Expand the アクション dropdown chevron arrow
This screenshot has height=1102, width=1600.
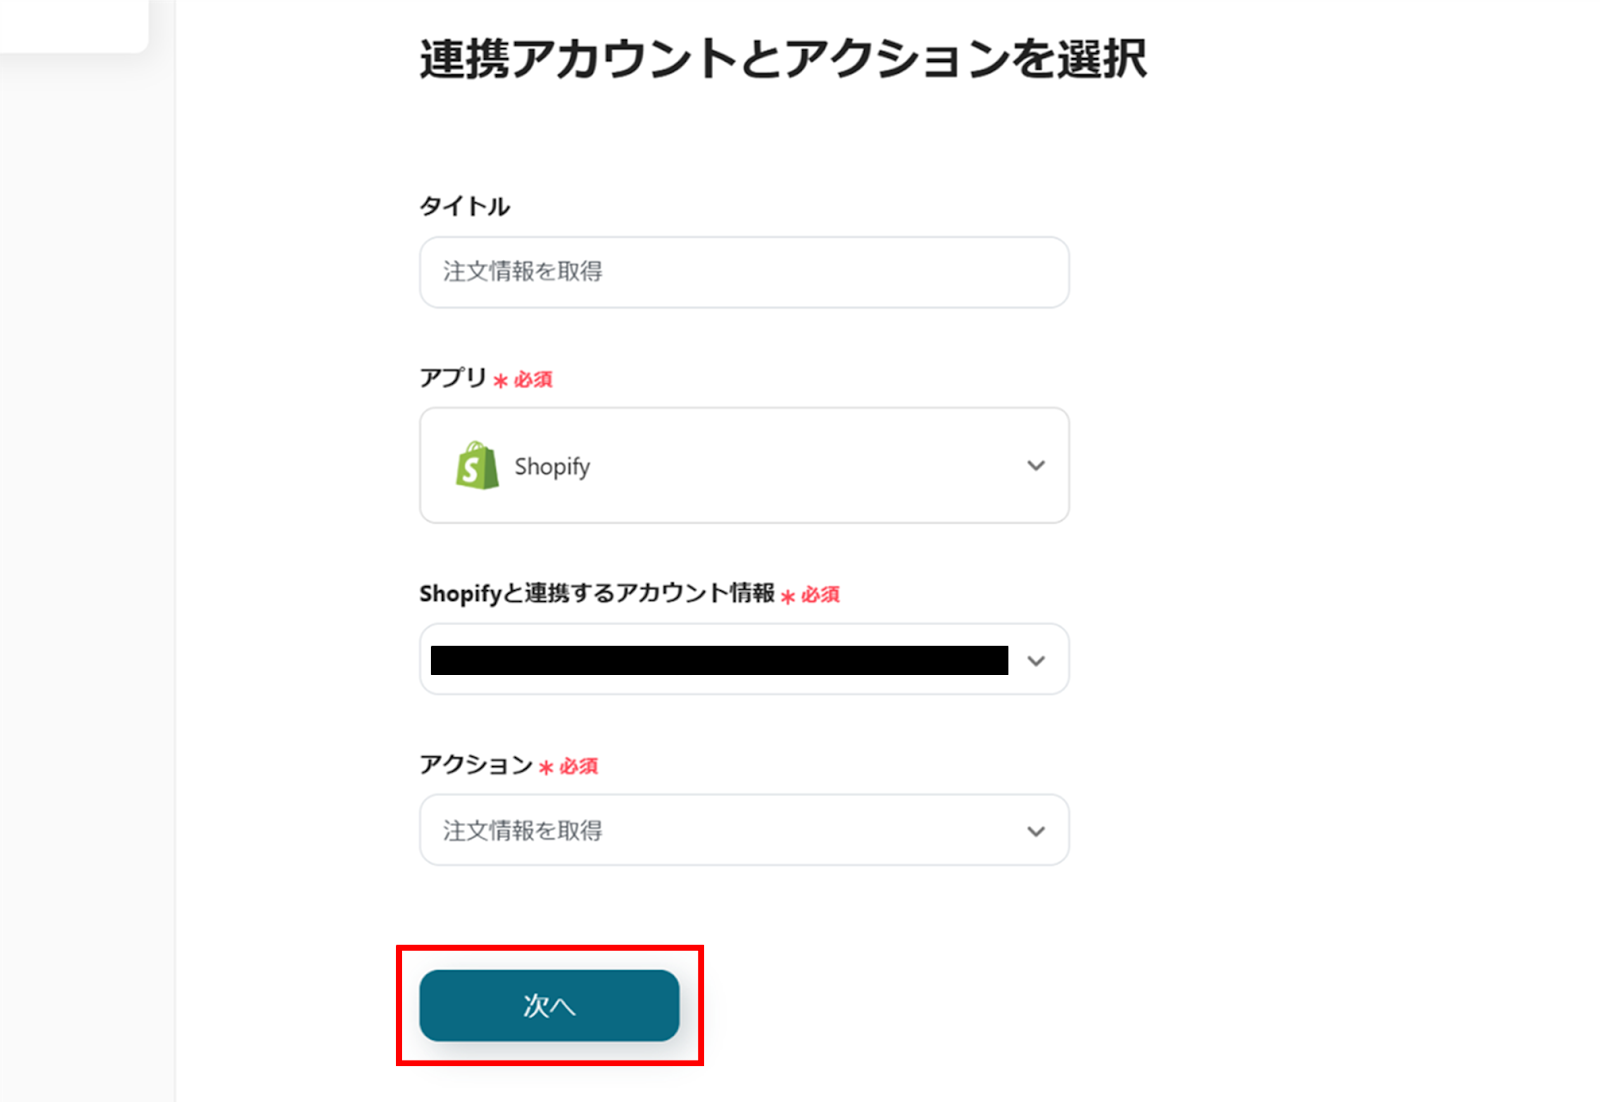(1036, 831)
